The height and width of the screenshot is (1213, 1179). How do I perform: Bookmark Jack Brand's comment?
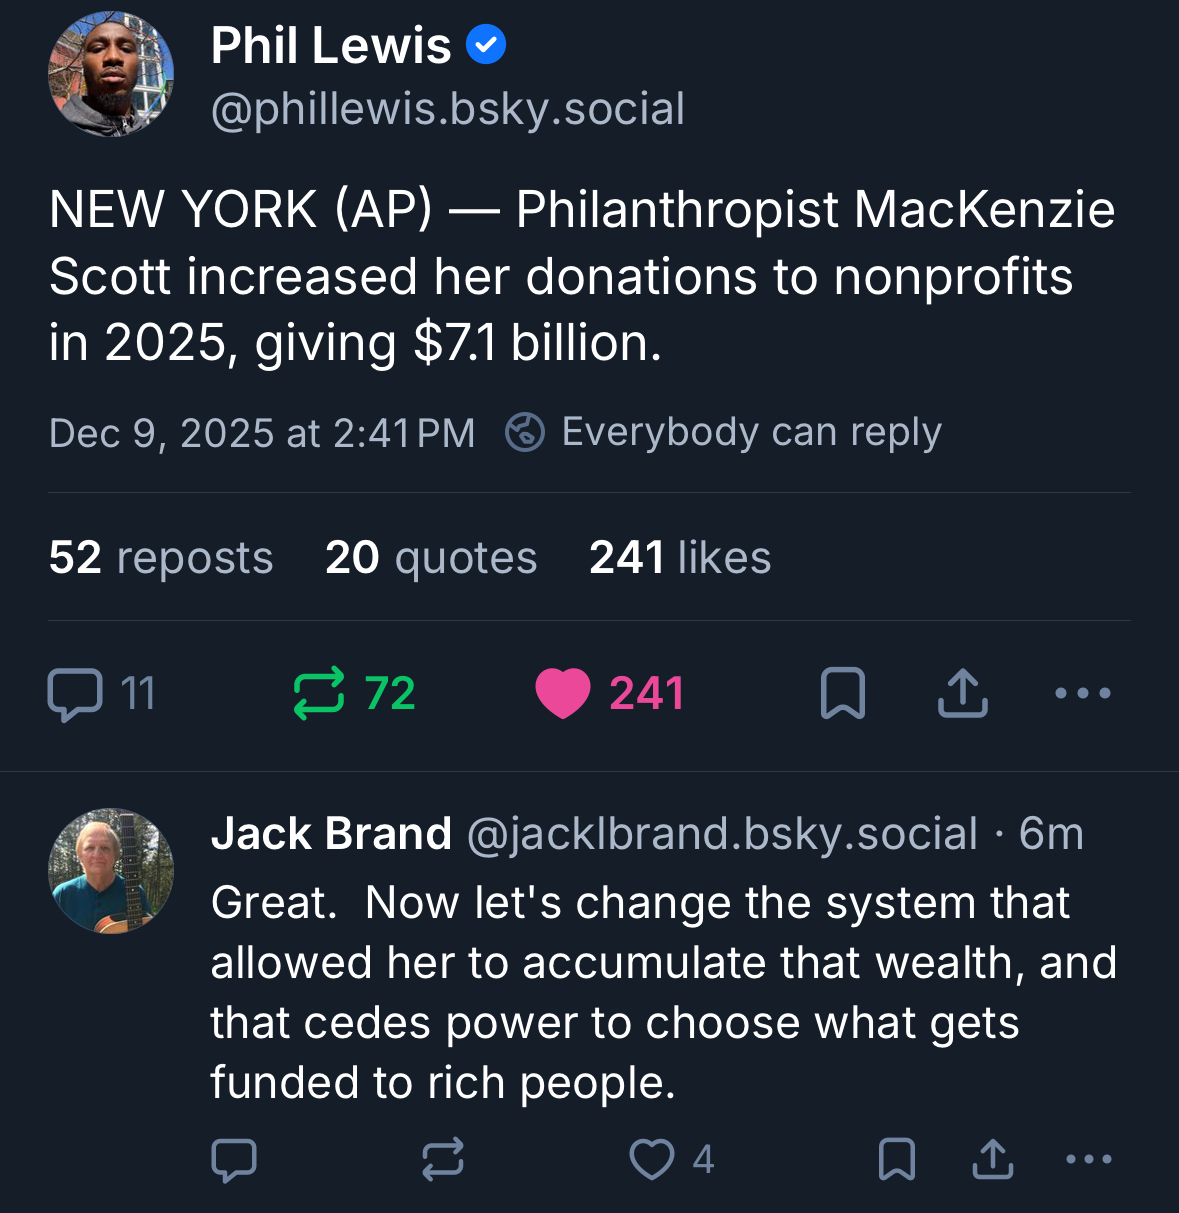896,1160
